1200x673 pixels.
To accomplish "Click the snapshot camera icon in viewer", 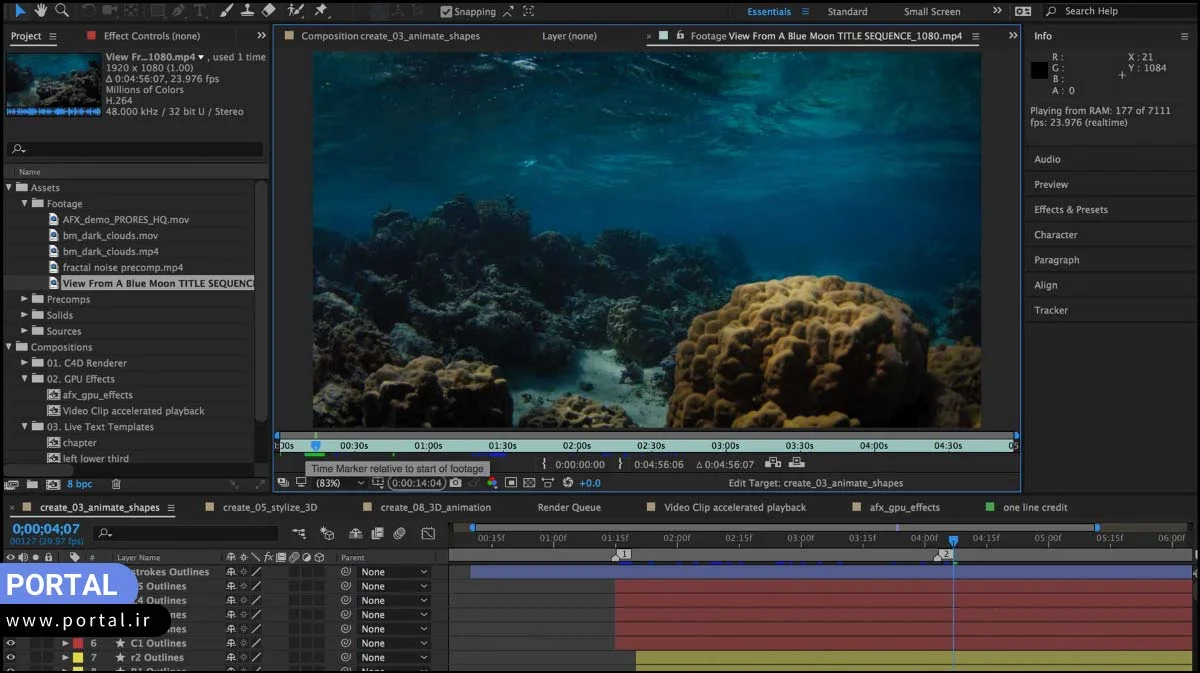I will point(456,483).
